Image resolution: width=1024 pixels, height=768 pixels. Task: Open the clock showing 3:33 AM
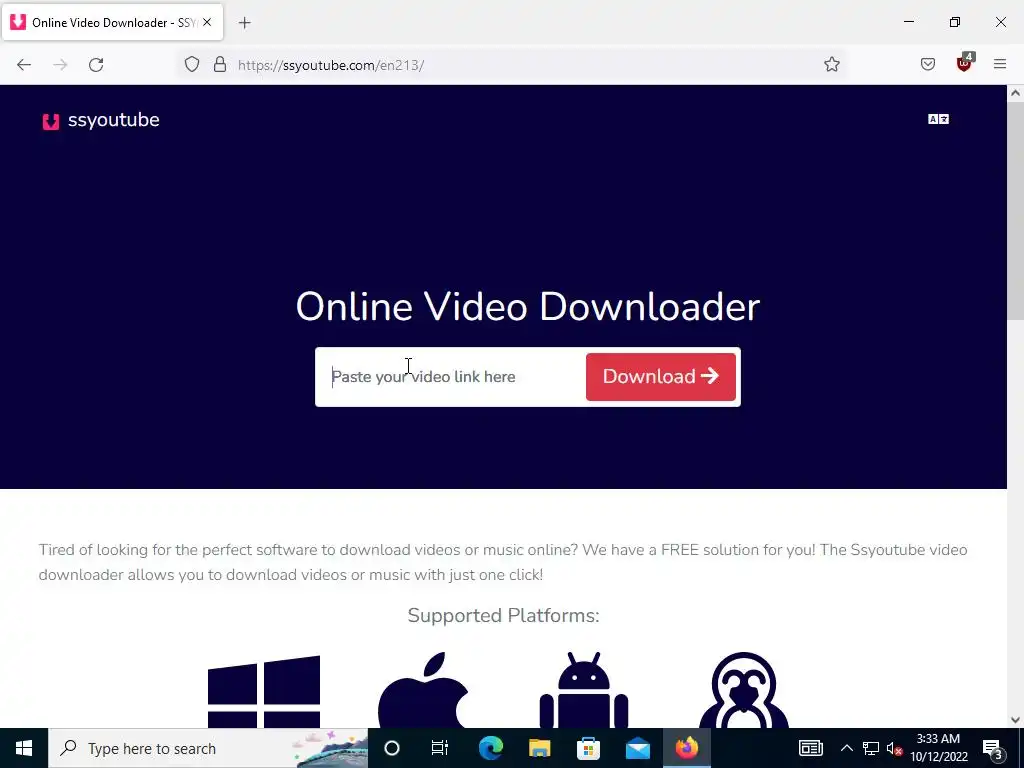(x=938, y=748)
